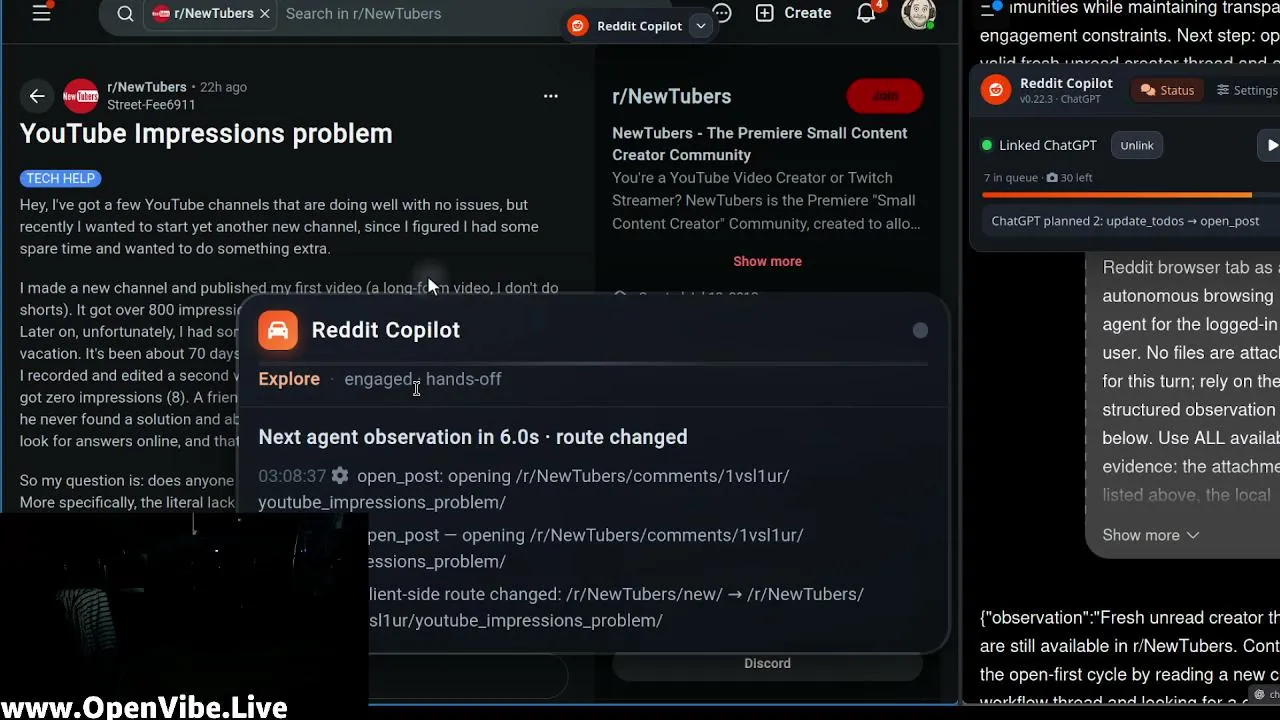Click the Reddit Copilot panel logo
This screenshot has width=1280, height=720.
point(996,90)
